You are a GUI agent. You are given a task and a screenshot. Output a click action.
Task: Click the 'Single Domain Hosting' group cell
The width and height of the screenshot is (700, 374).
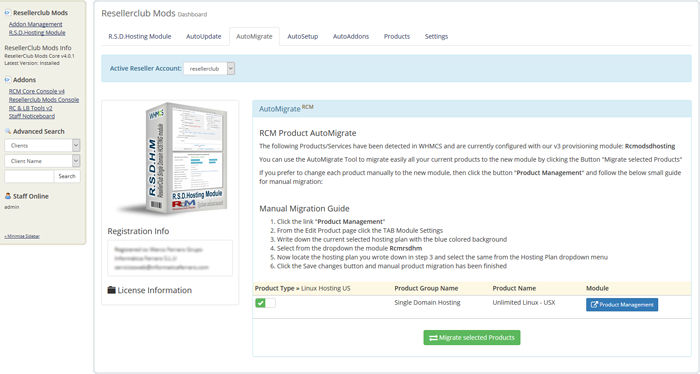(x=427, y=303)
